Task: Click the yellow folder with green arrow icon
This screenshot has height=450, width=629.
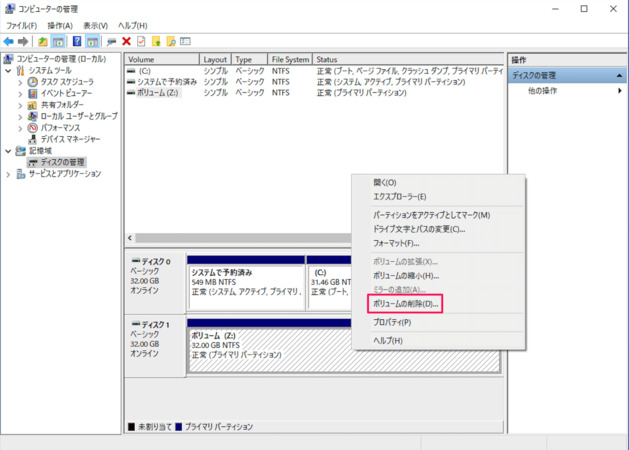Action: pyautogui.click(x=156, y=41)
